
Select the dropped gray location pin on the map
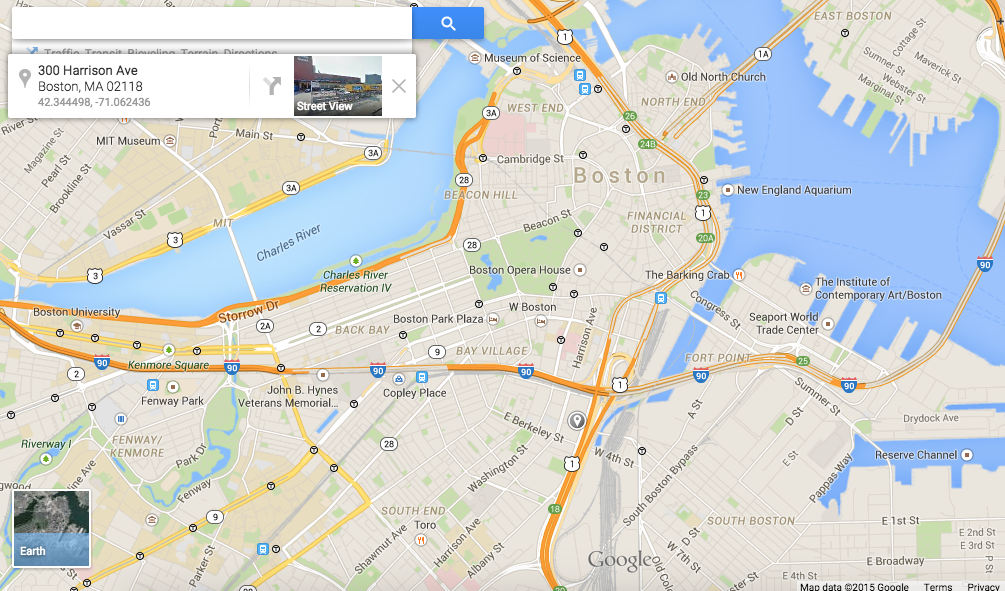tap(577, 420)
